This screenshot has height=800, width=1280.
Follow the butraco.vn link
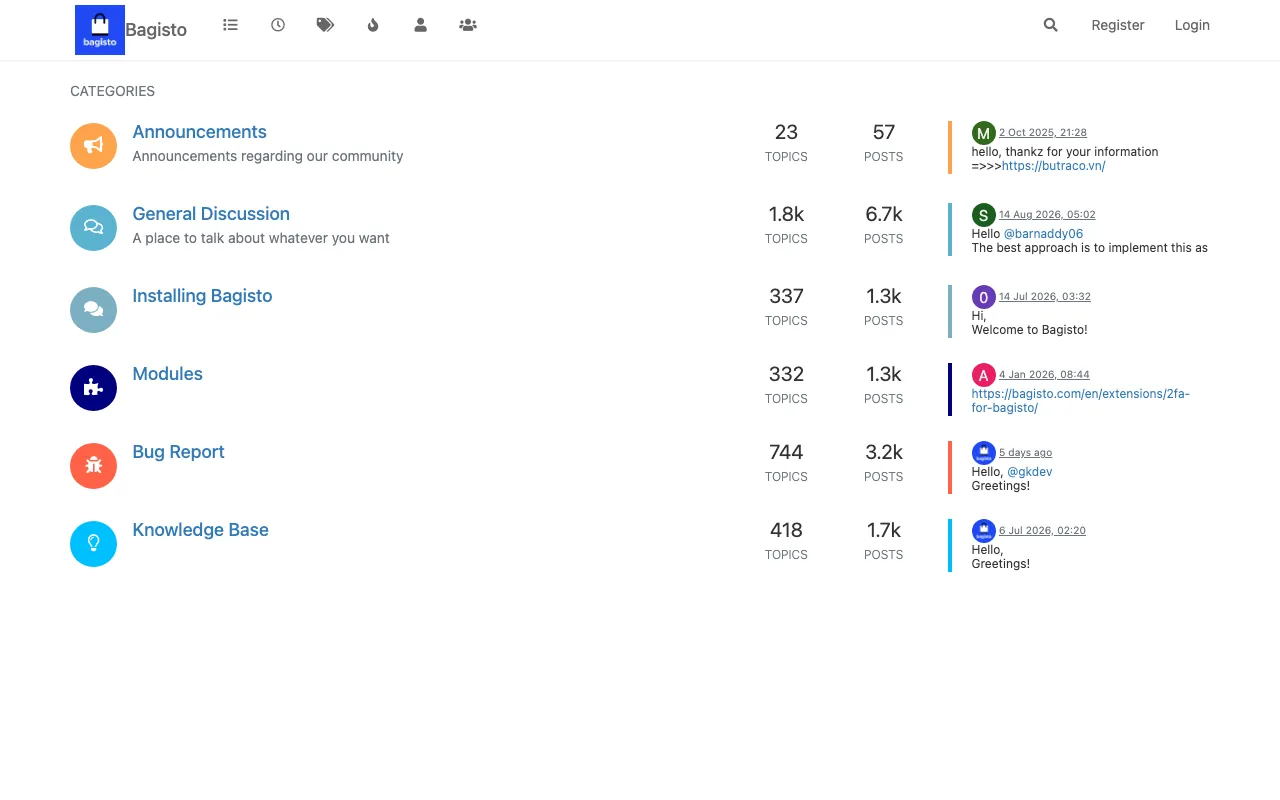1053,166
